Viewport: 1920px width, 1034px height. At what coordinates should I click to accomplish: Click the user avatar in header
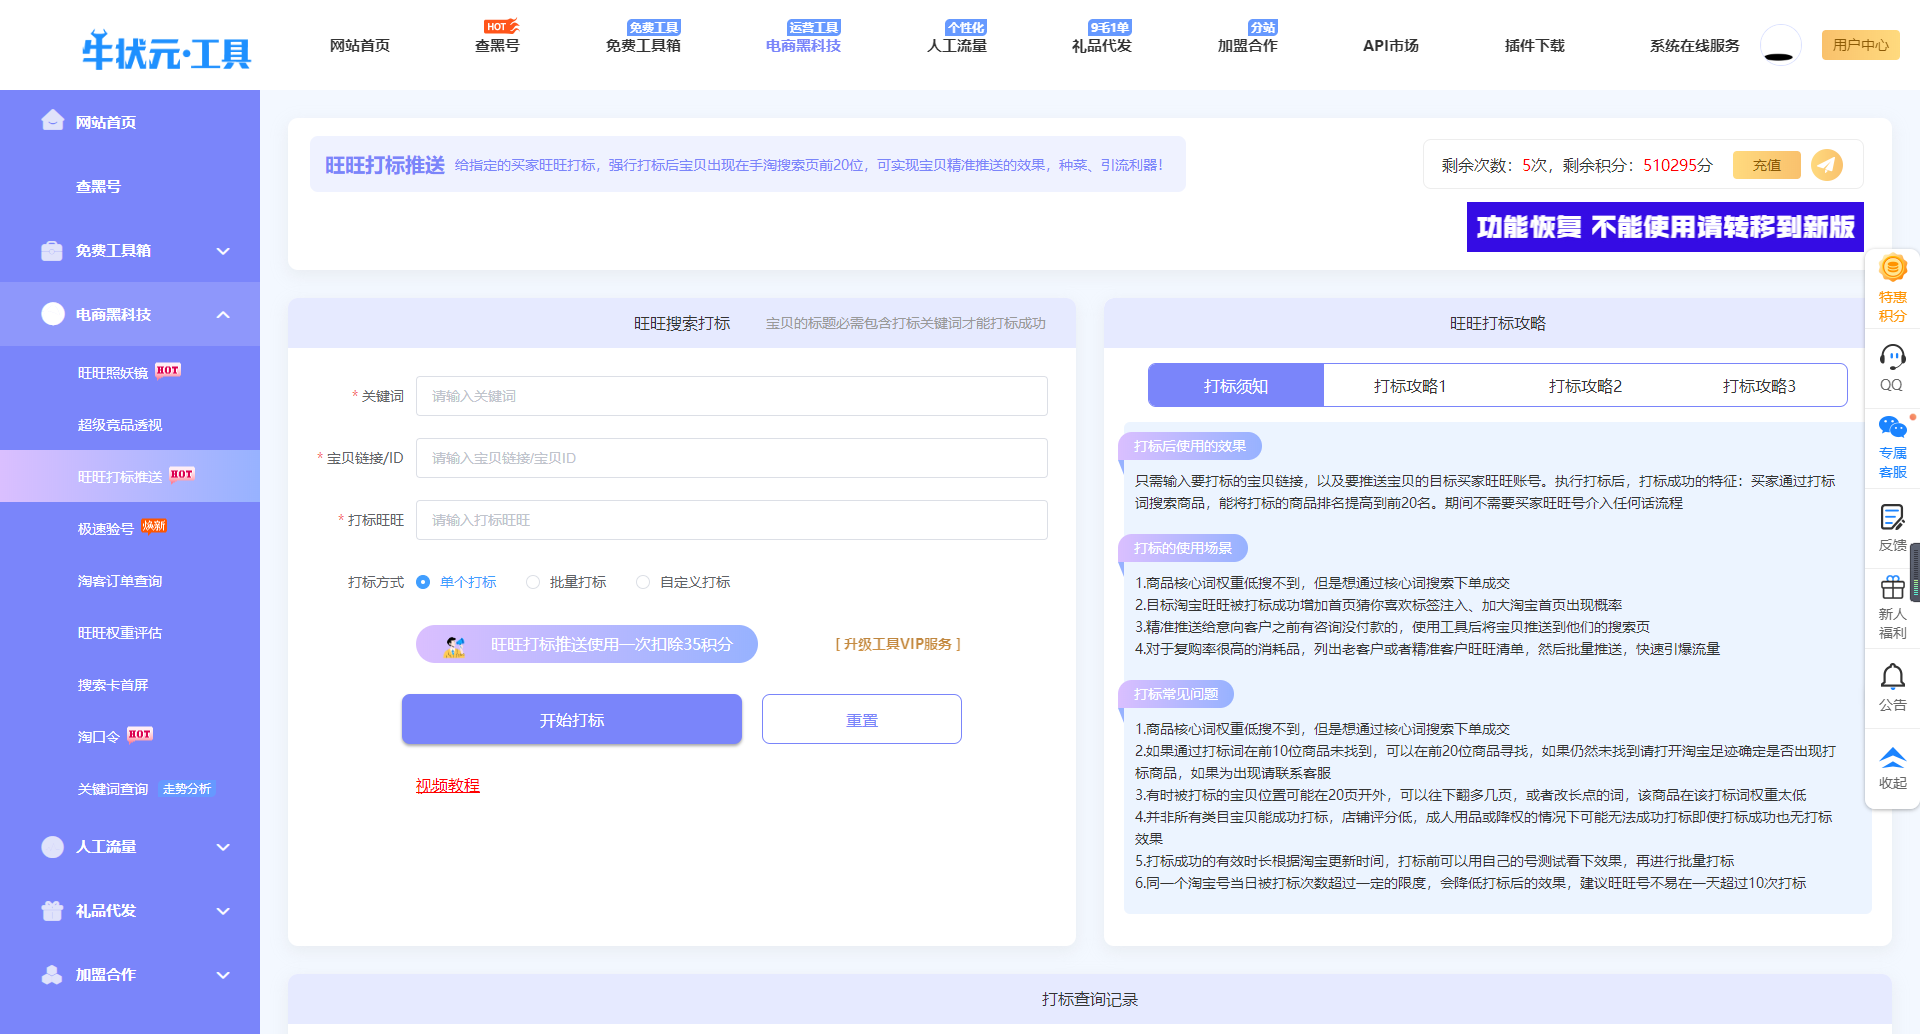pos(1779,45)
